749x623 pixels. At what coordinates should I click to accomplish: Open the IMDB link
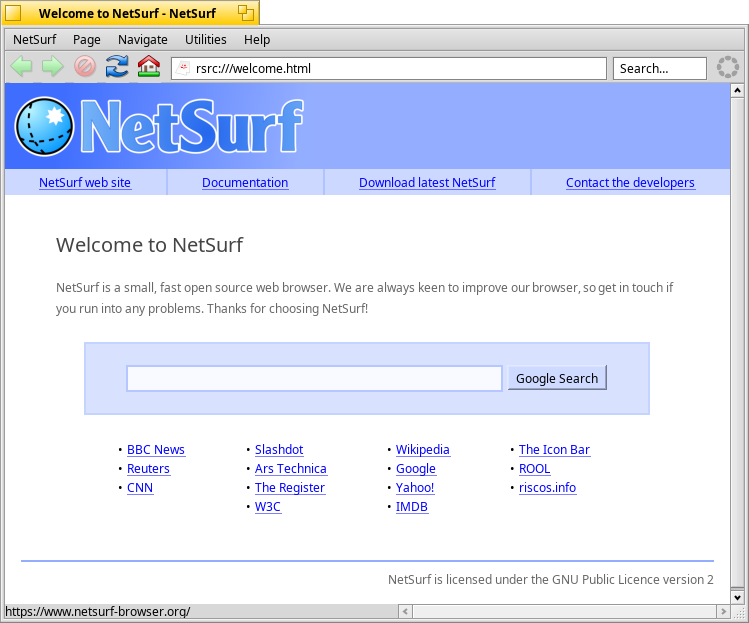(x=412, y=507)
